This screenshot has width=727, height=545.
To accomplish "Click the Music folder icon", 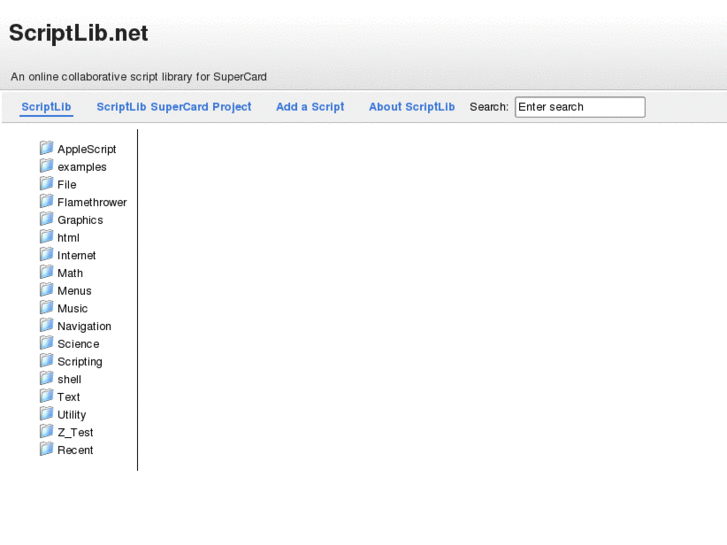I will (46, 307).
